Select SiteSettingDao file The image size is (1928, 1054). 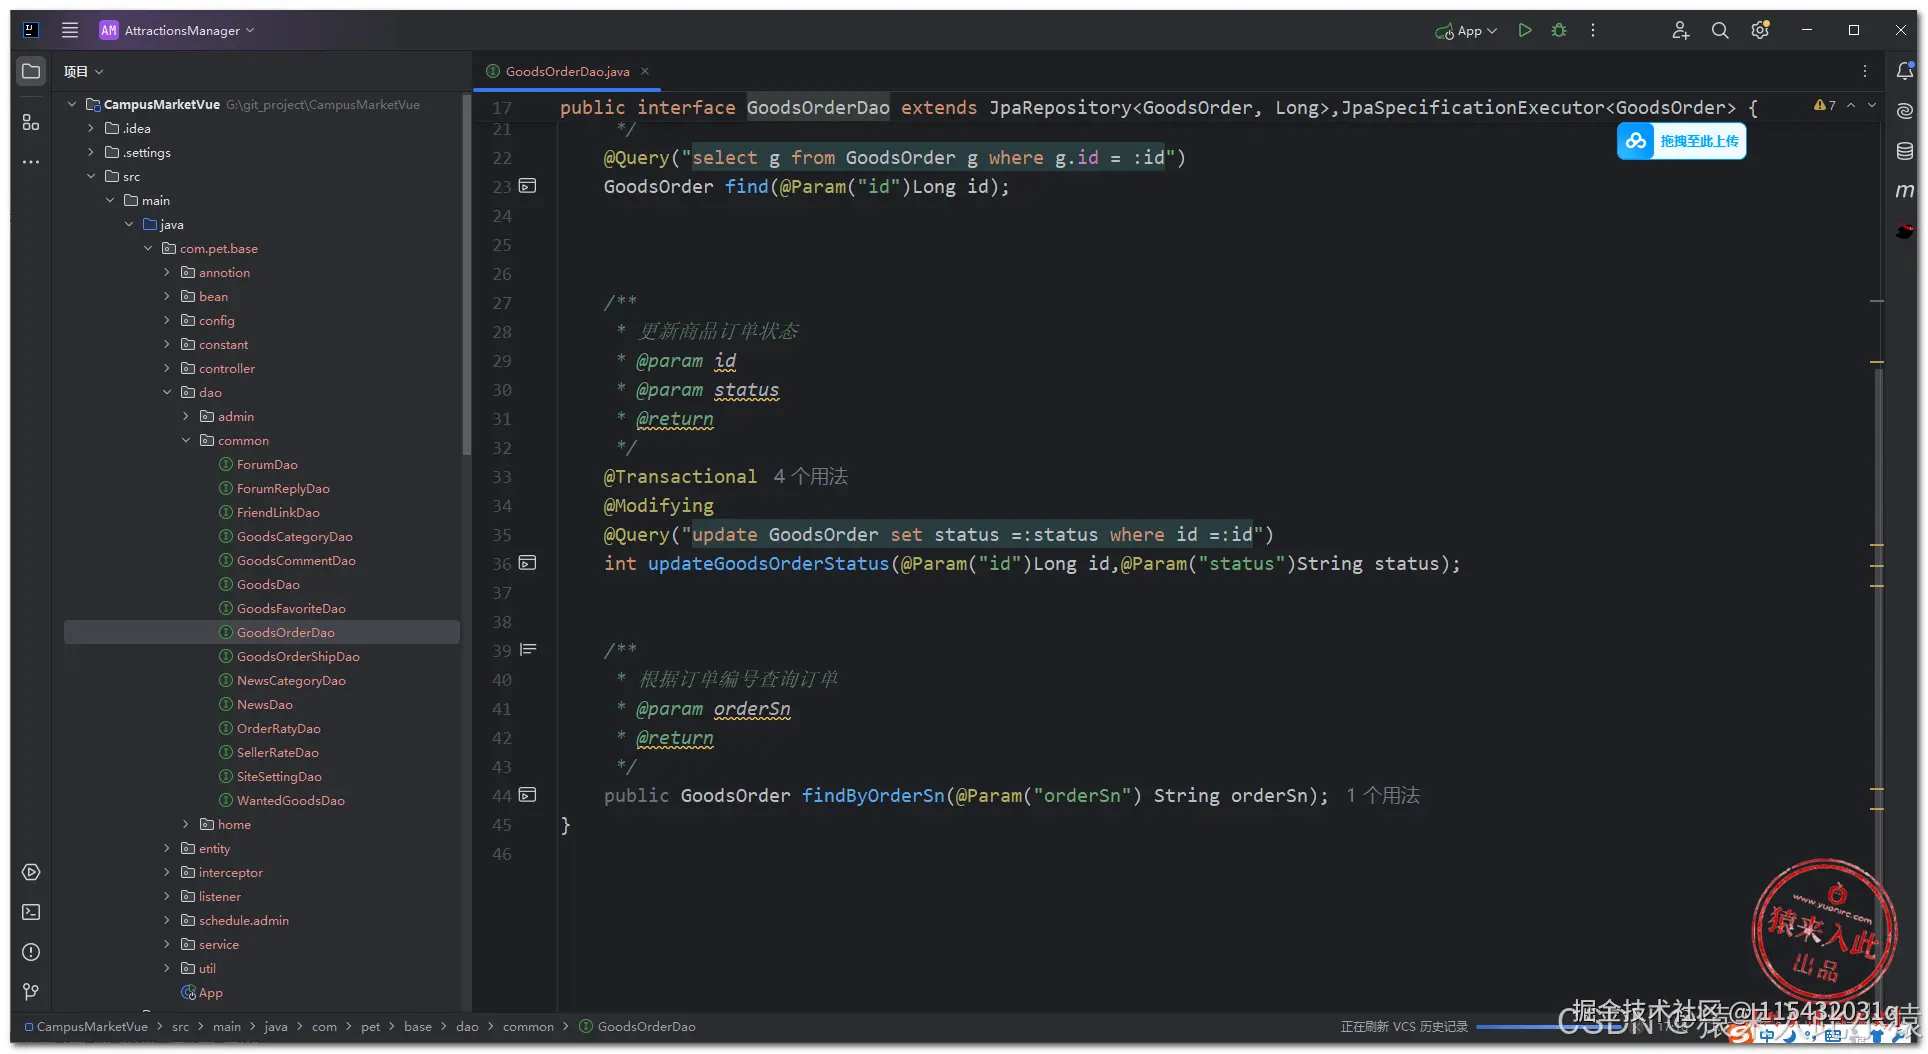pyautogui.click(x=279, y=776)
